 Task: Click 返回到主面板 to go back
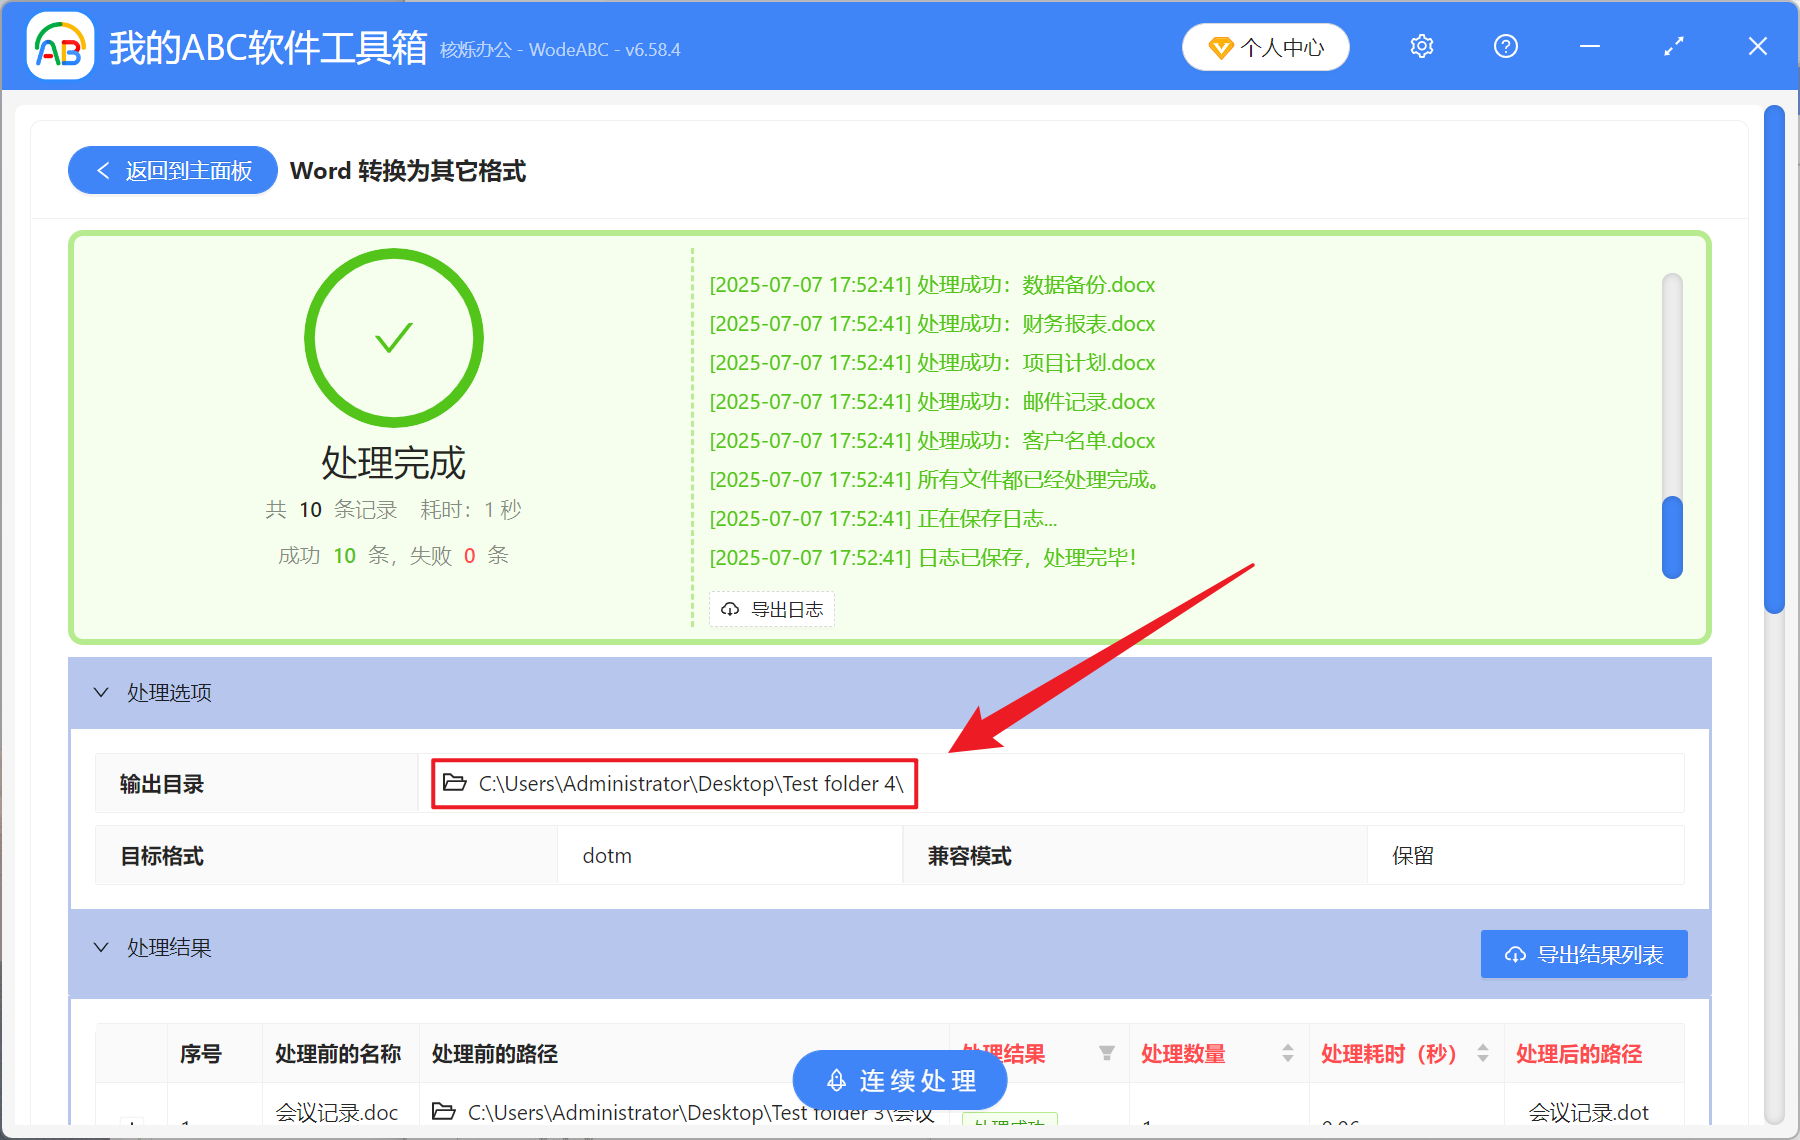coord(172,170)
